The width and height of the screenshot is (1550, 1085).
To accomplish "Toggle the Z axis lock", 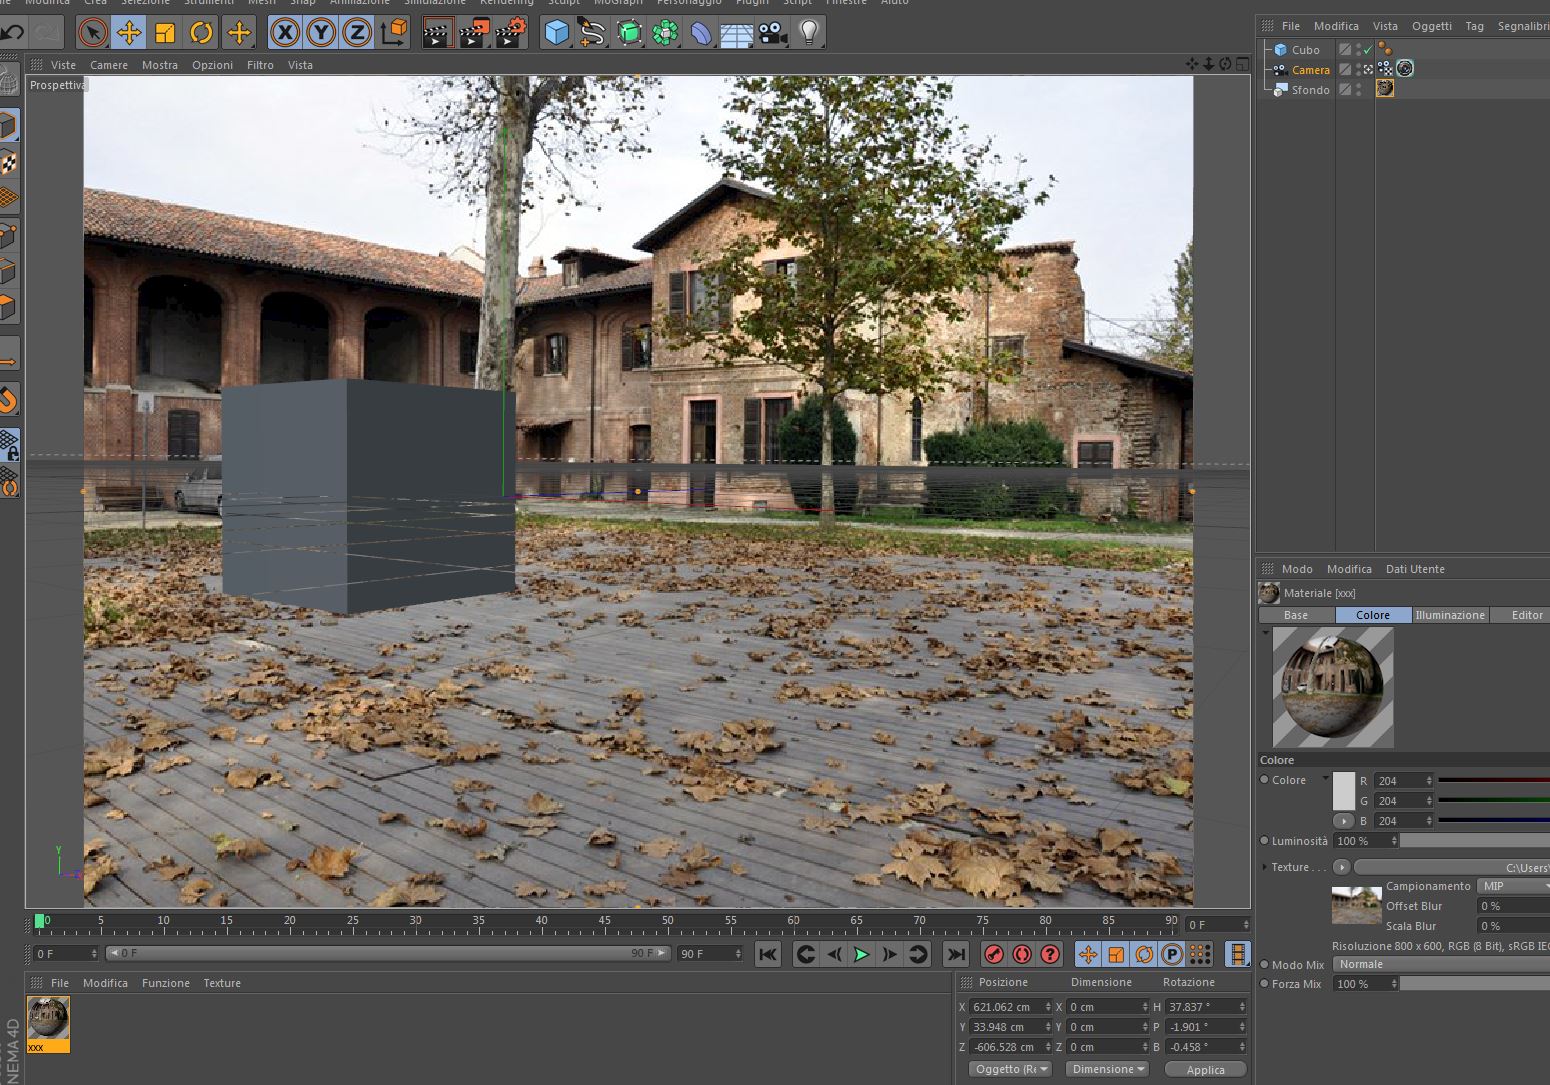I will [357, 33].
